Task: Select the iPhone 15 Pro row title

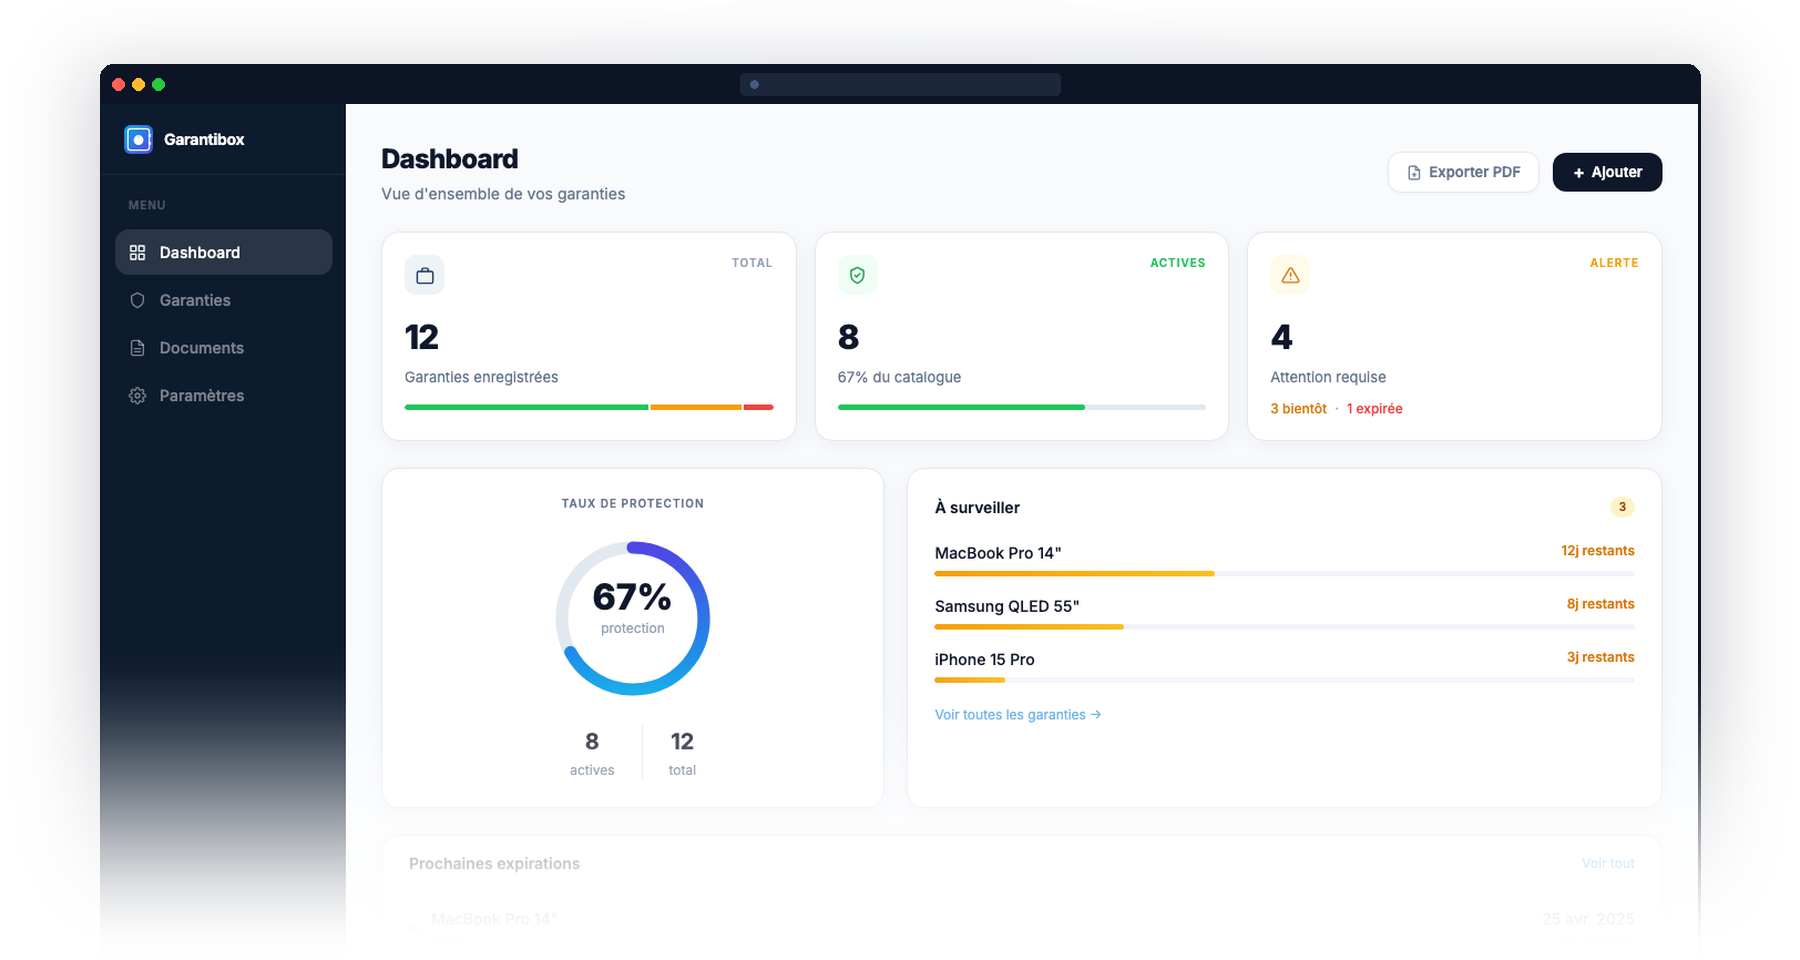Action: [985, 659]
